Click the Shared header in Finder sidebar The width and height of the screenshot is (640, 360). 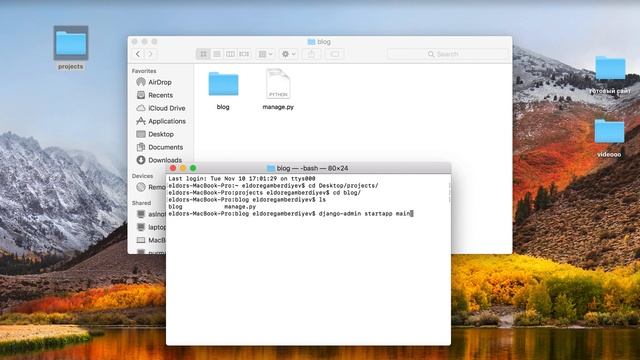[141, 203]
